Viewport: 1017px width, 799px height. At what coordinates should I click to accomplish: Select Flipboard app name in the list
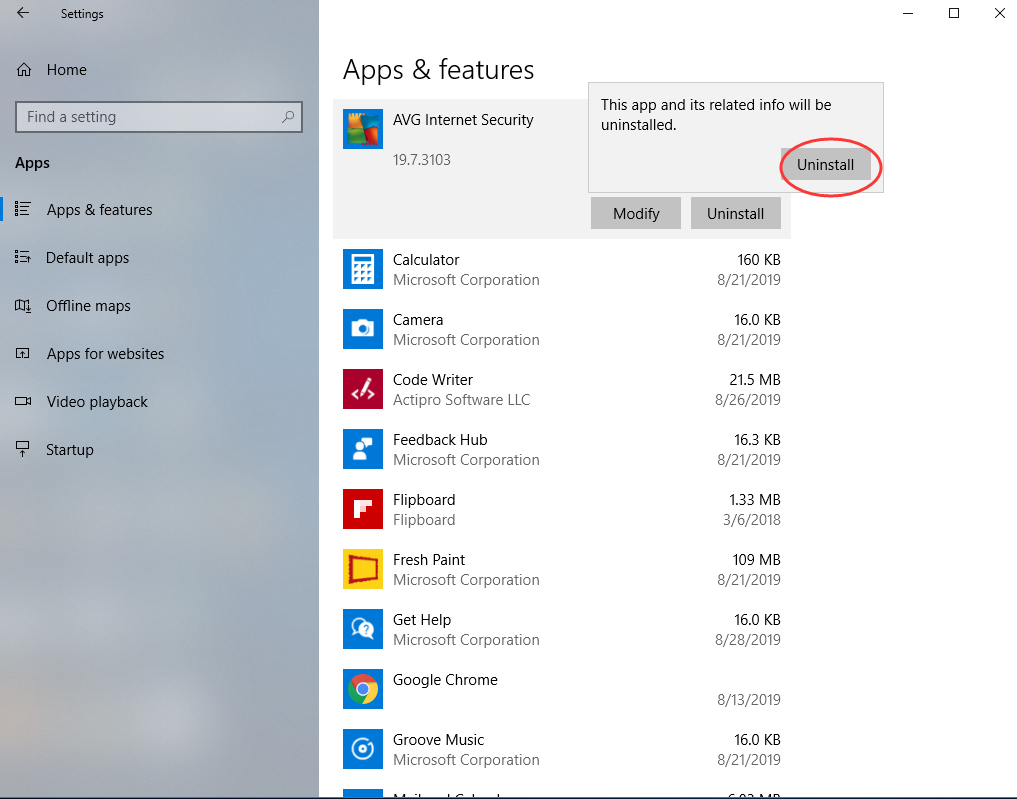pyautogui.click(x=424, y=499)
